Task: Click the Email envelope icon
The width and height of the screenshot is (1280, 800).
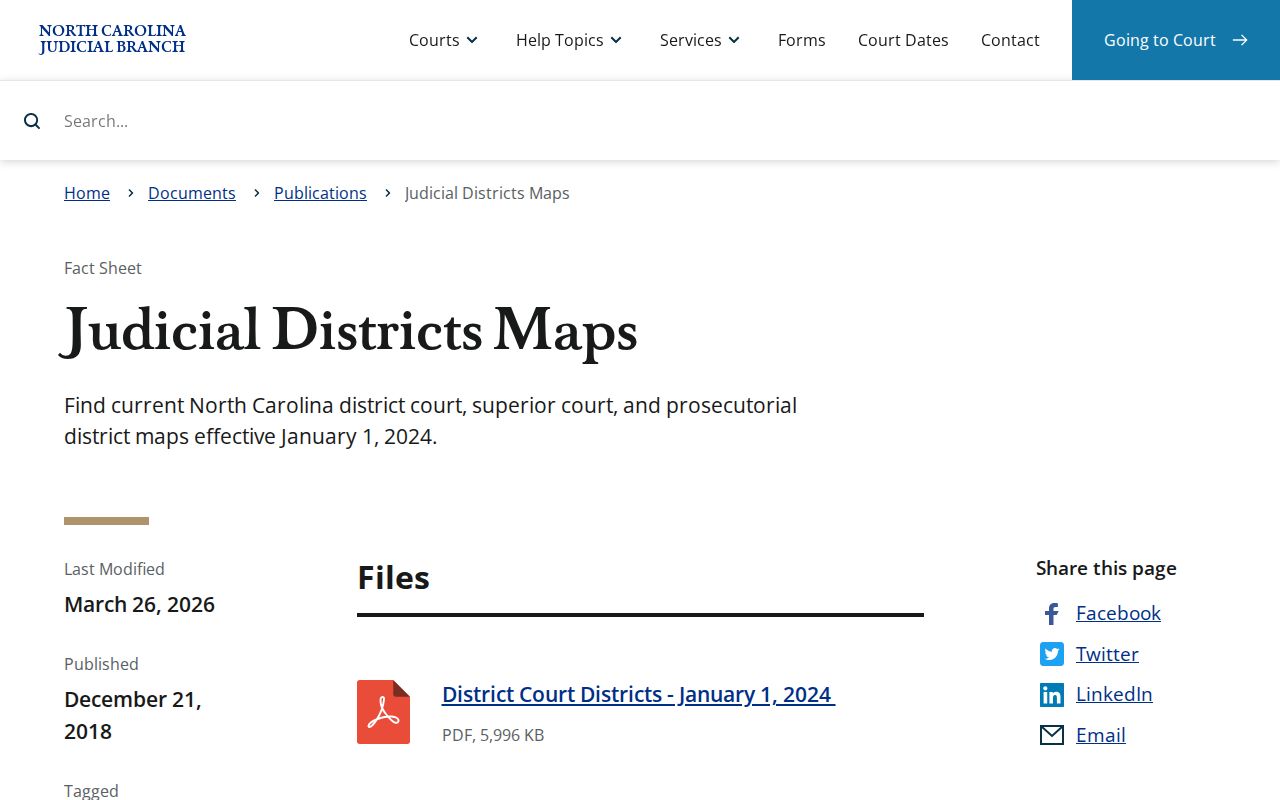Action: click(x=1051, y=736)
